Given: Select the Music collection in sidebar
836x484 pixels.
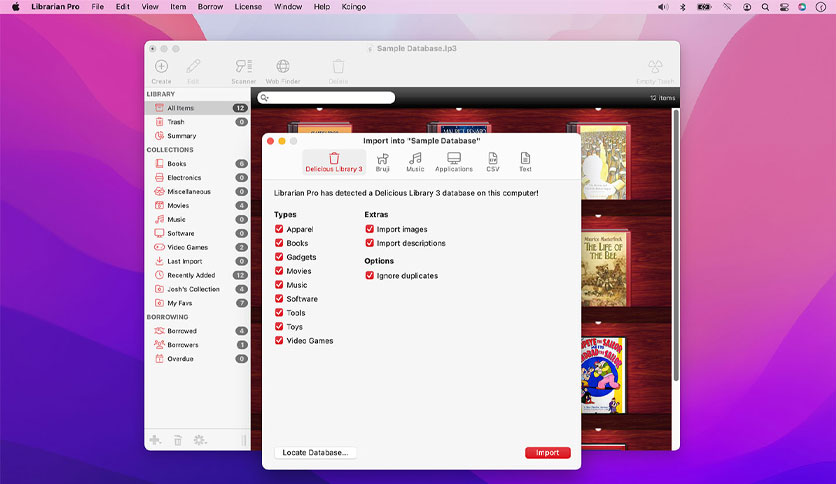Looking at the screenshot, I should click(x=198, y=219).
